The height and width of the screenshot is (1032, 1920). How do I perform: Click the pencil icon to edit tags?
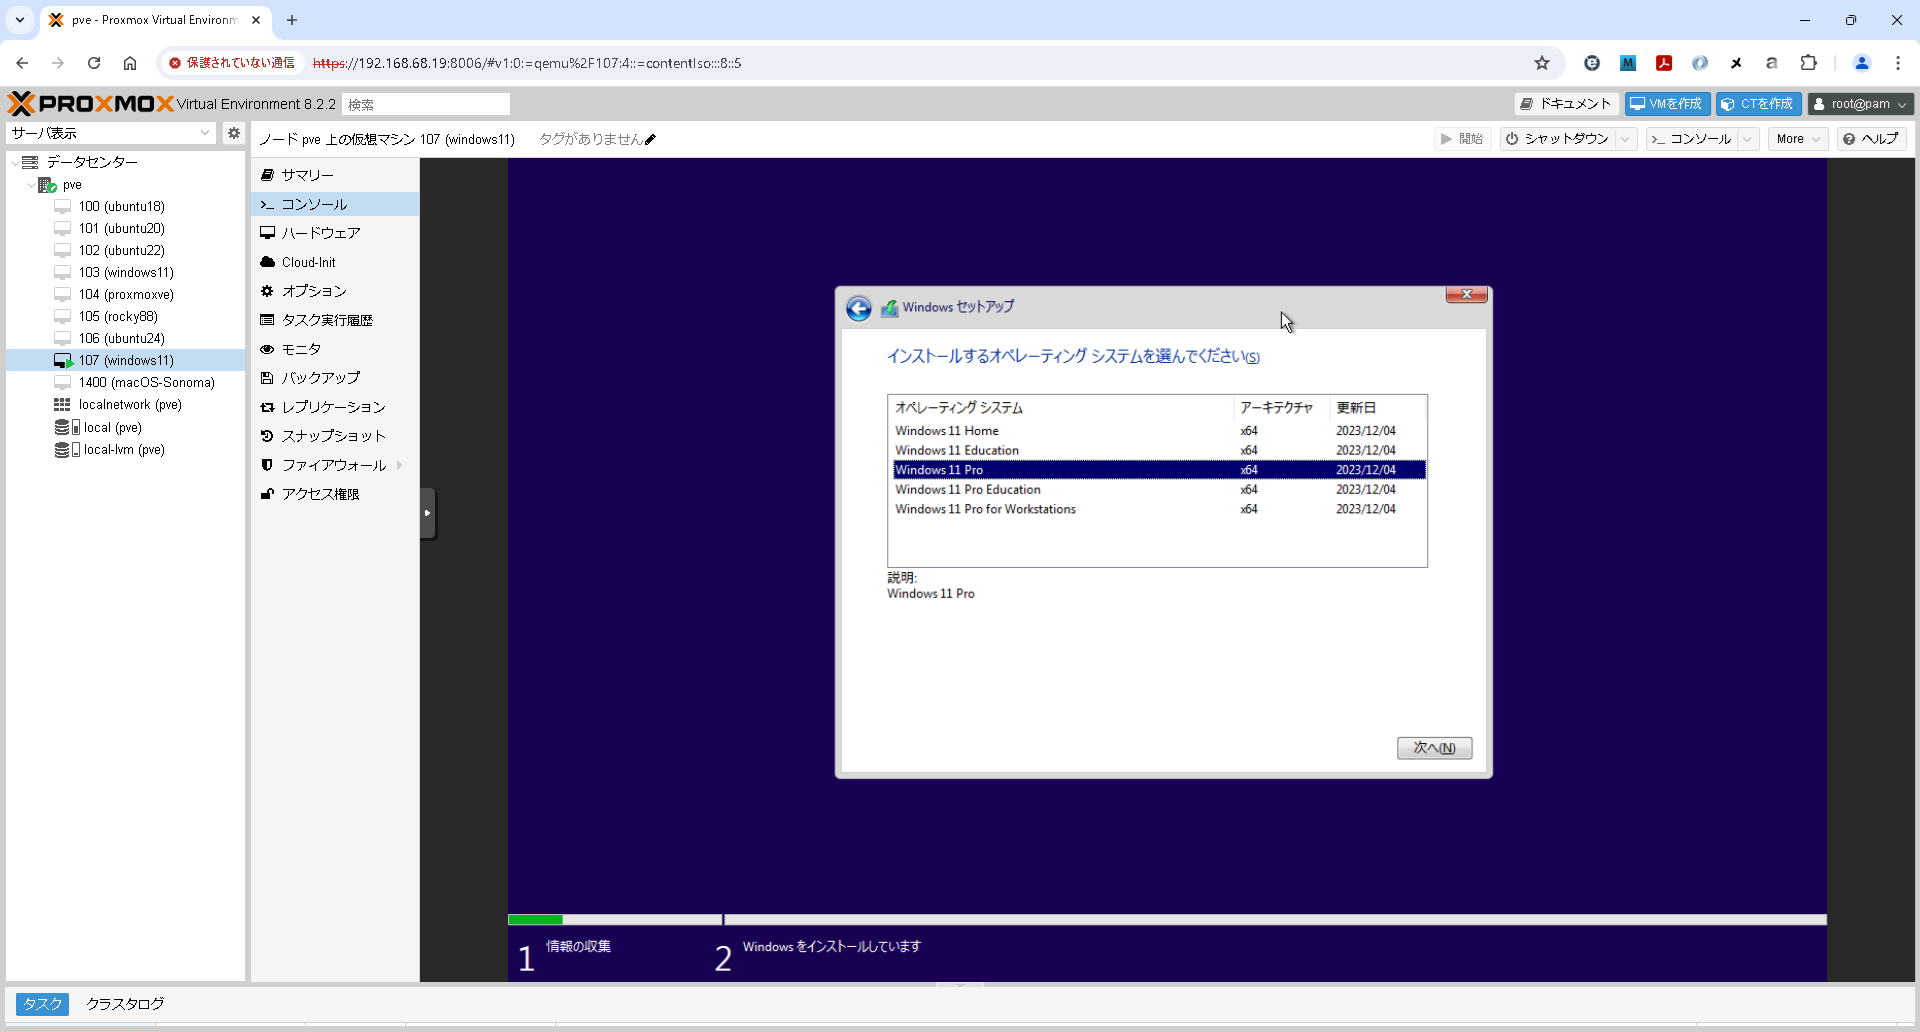(x=650, y=140)
